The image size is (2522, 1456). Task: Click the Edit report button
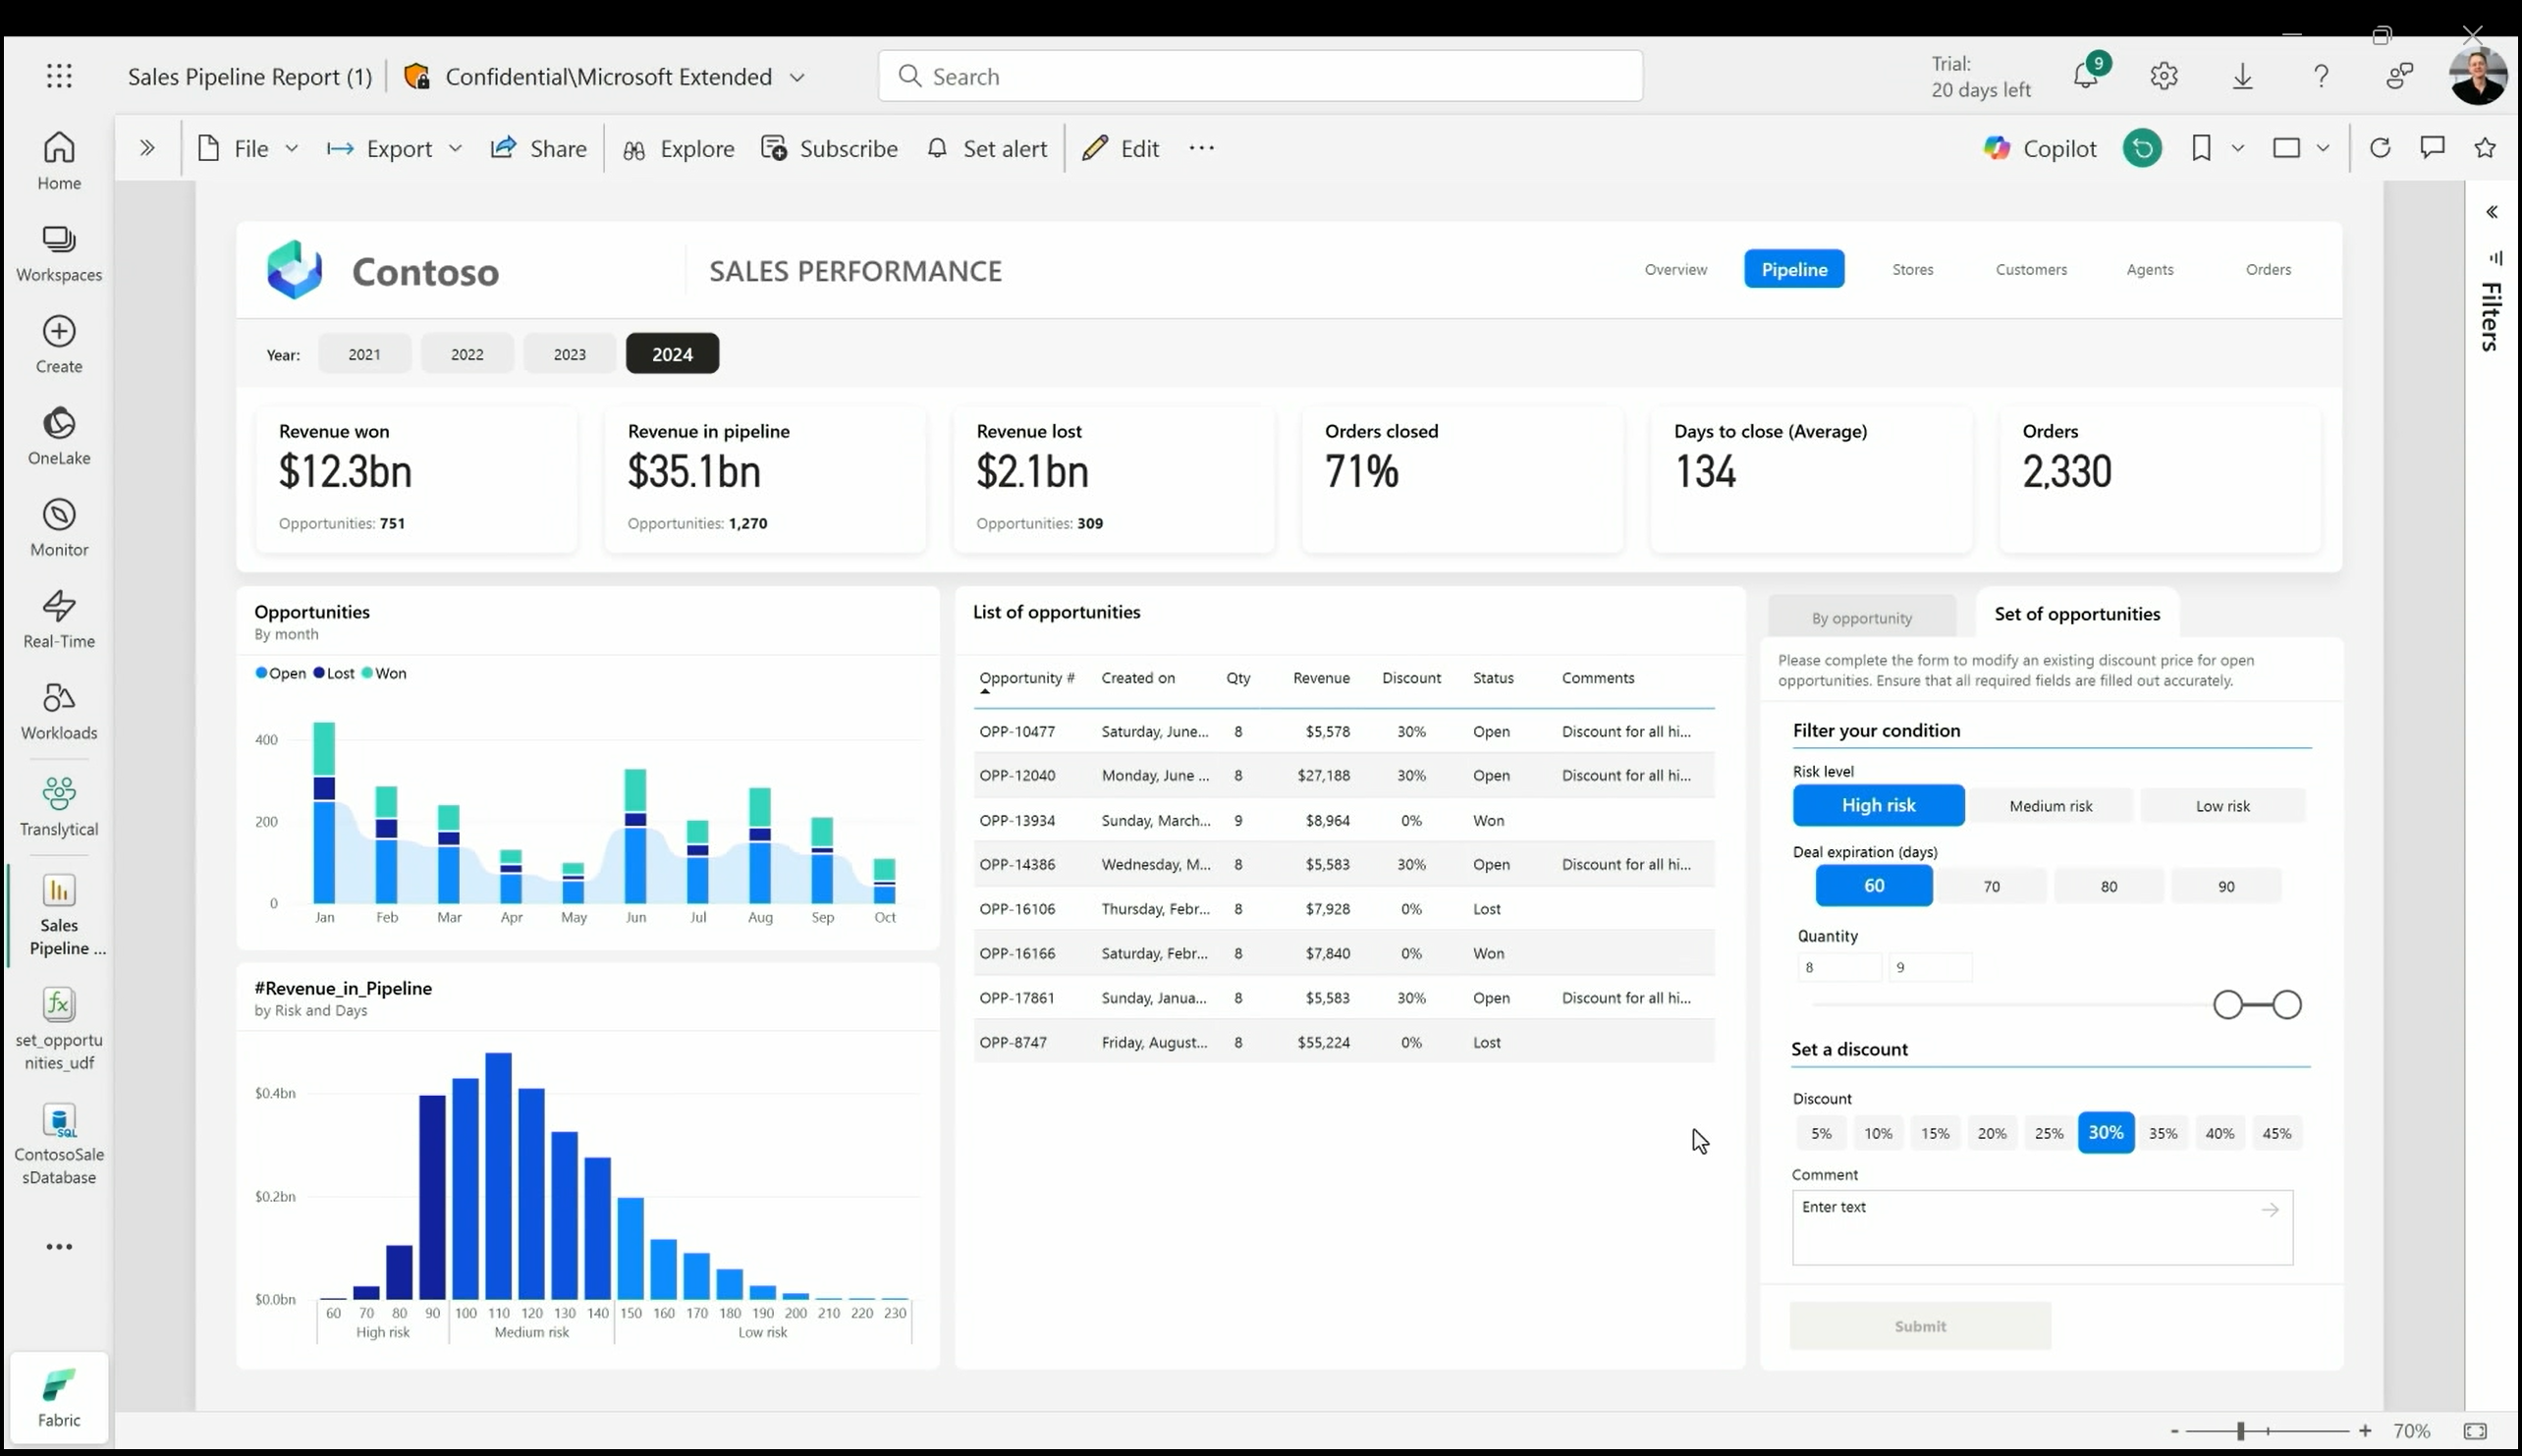tap(1121, 148)
